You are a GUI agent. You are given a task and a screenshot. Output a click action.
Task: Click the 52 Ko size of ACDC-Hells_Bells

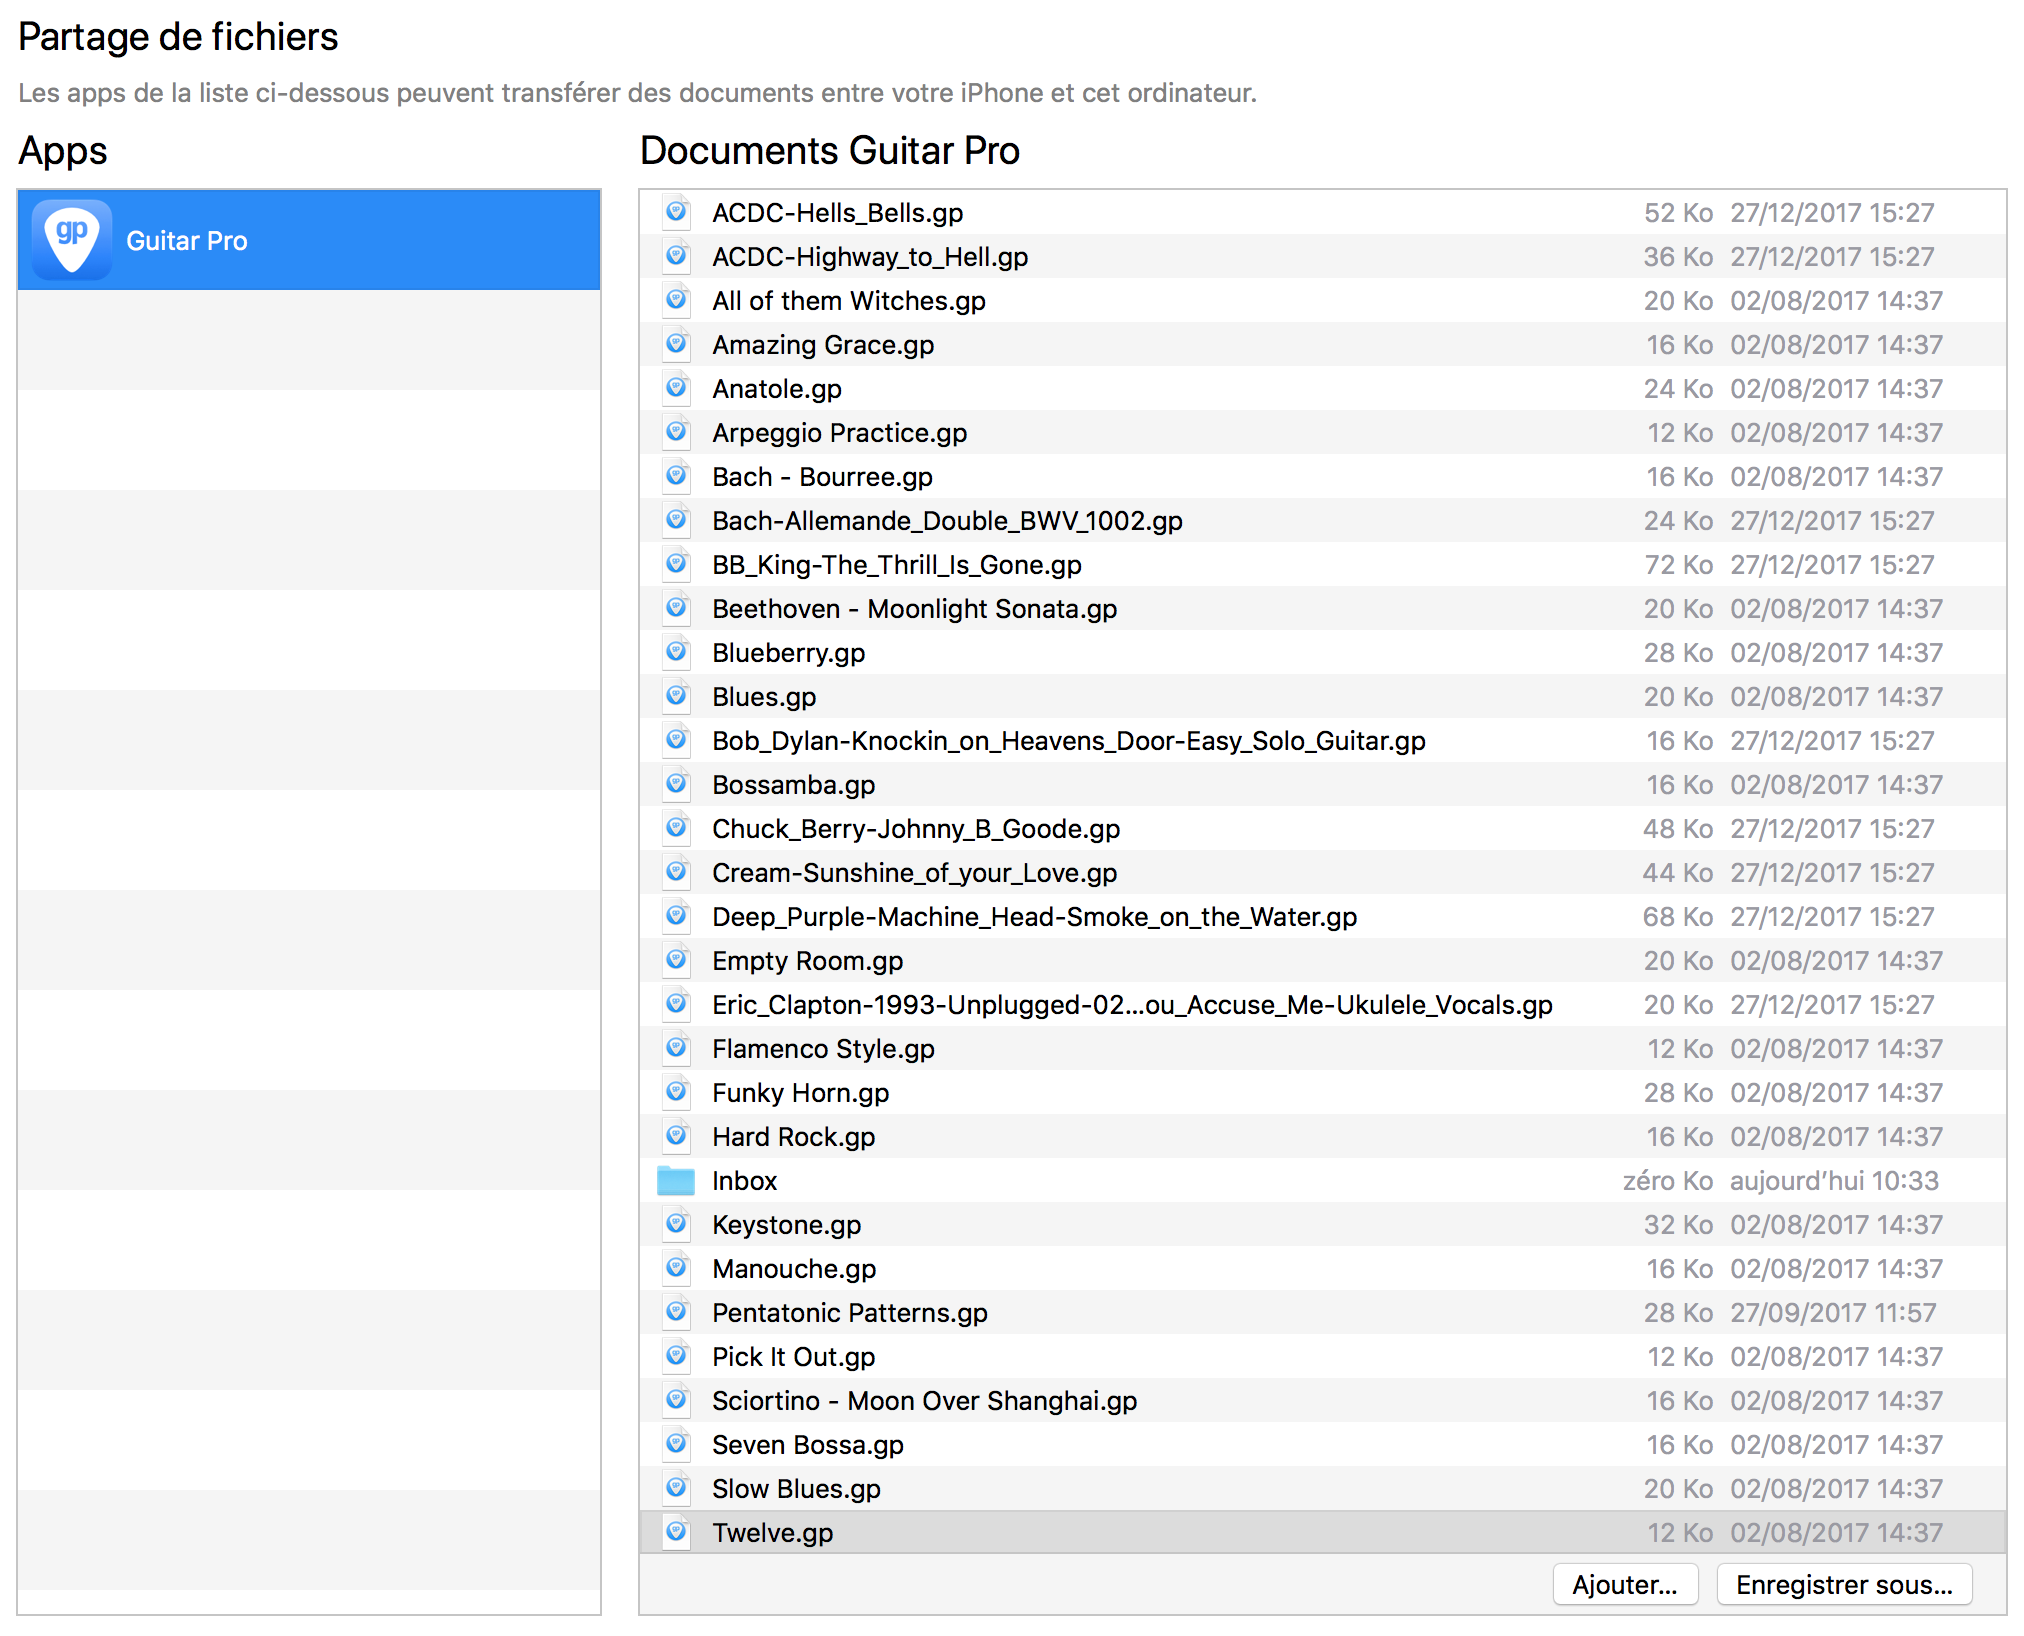point(1679,213)
